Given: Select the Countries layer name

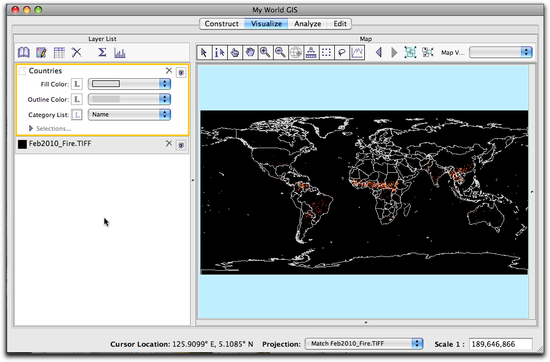Looking at the screenshot, I should [45, 71].
